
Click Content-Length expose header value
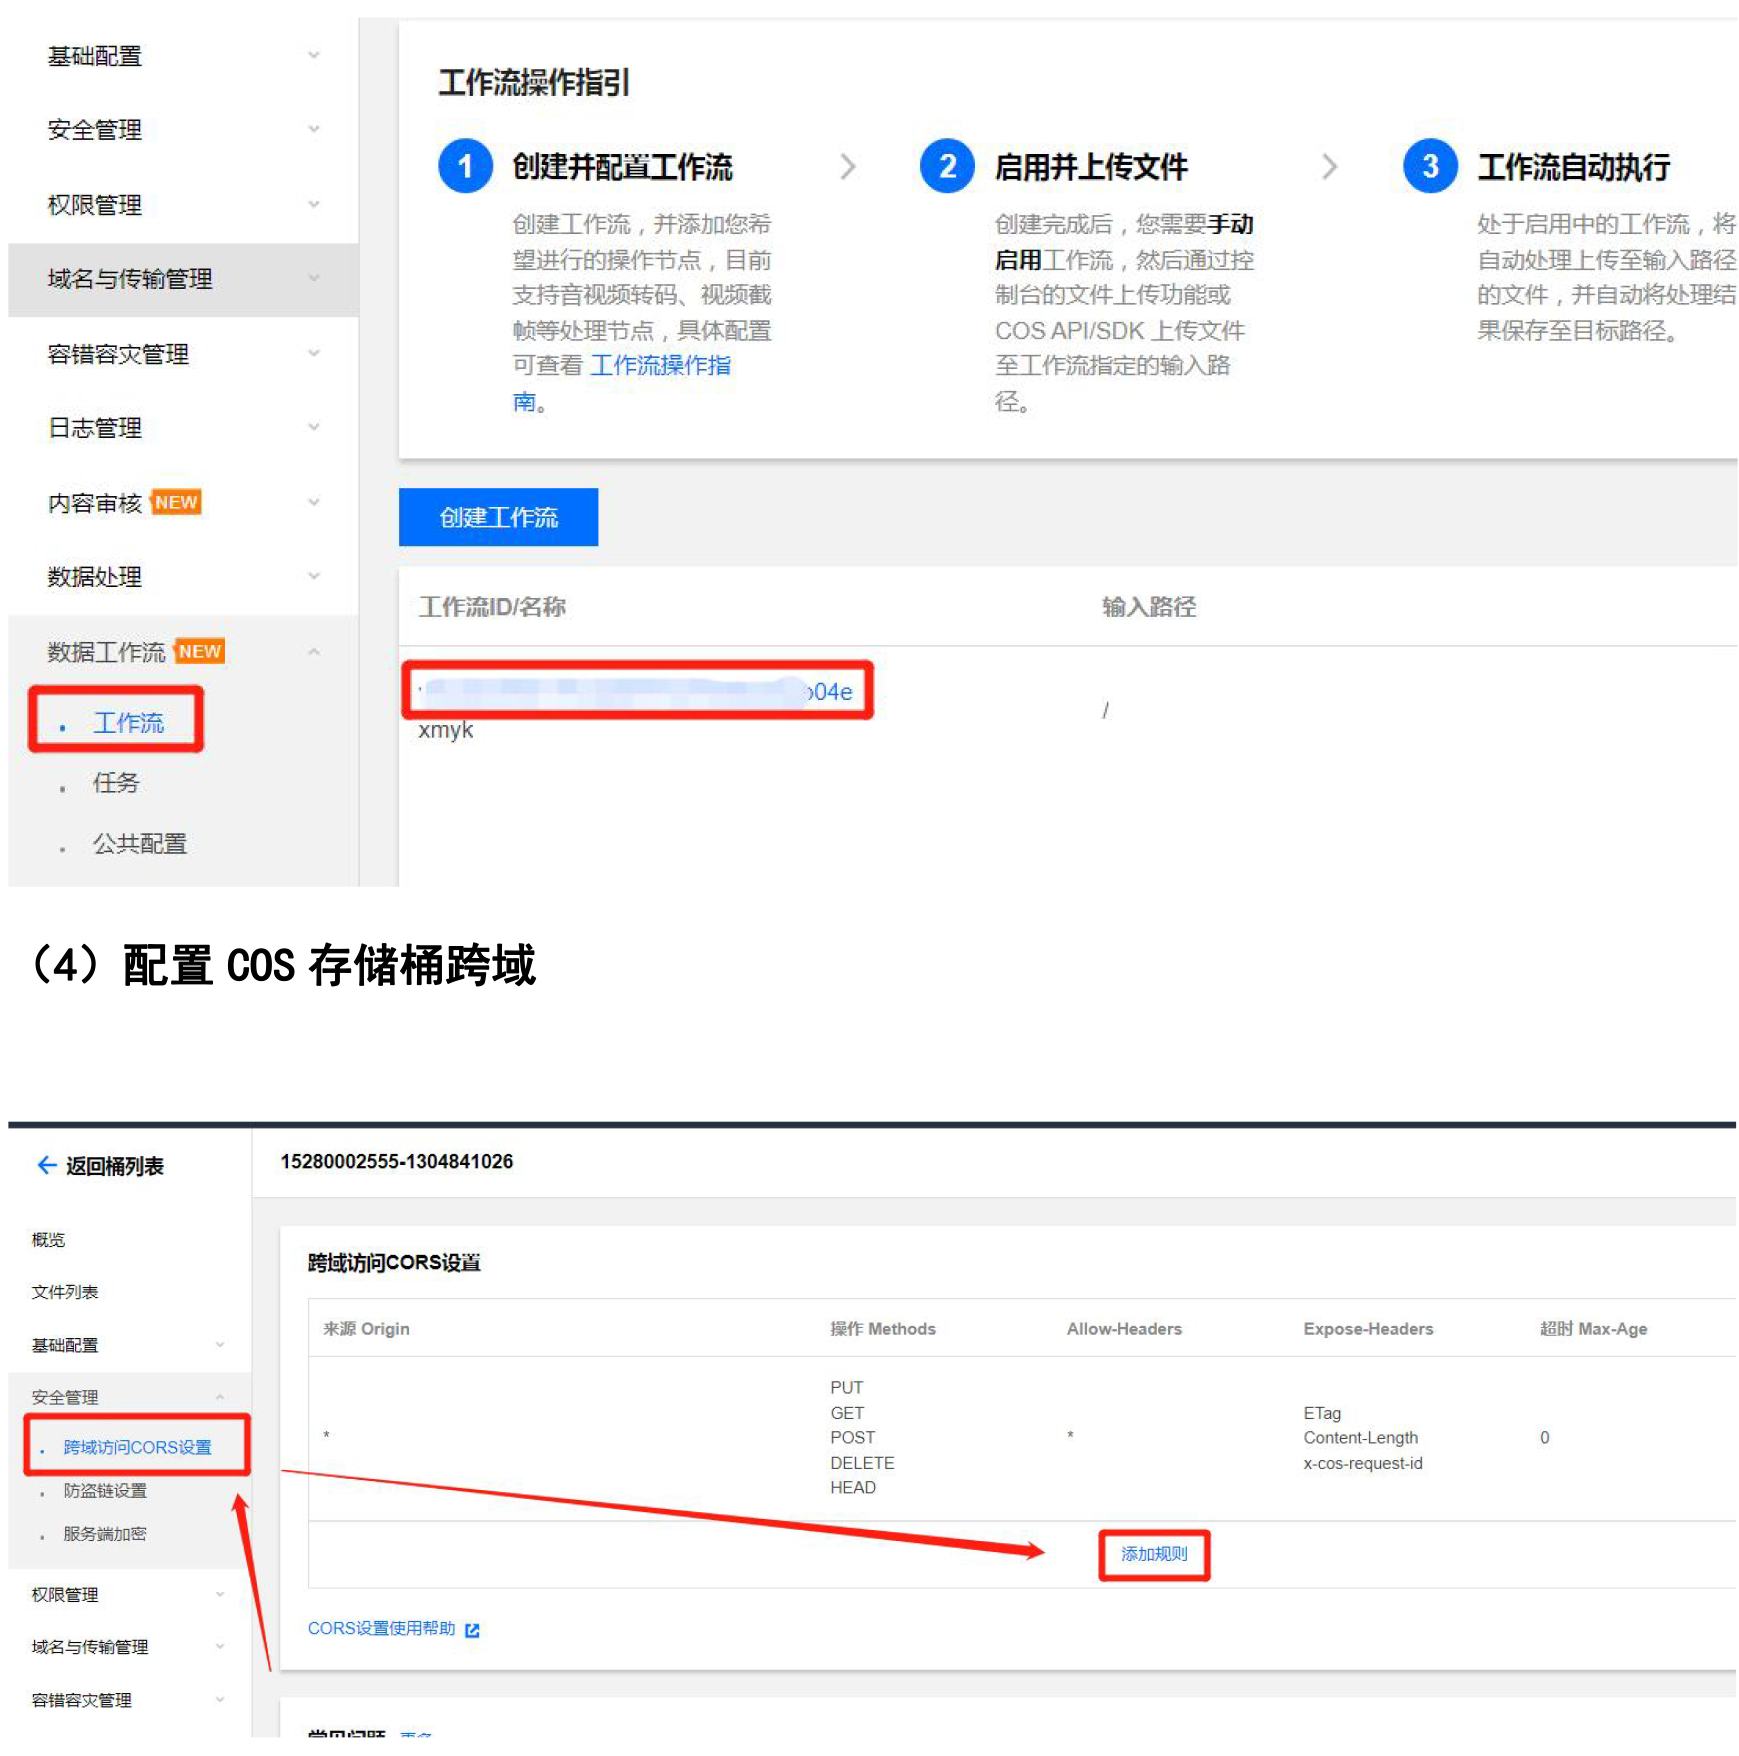[x=1360, y=1438]
